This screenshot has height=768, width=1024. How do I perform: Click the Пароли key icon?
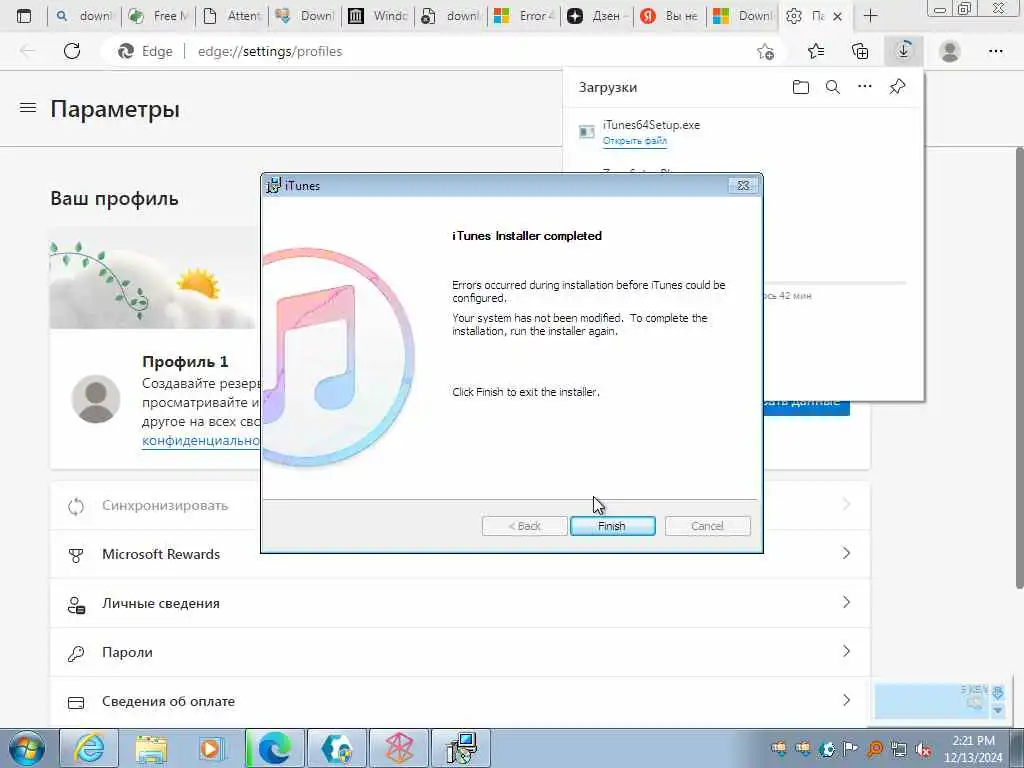(76, 652)
